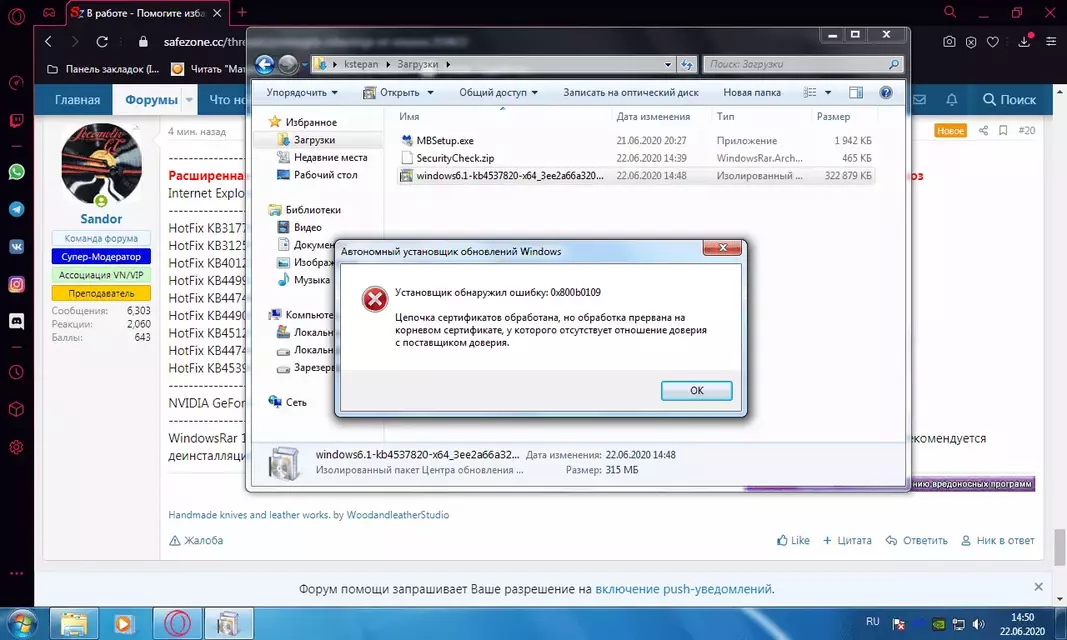This screenshot has width=1067, height=640.
Task: Click the Explorer search field Поиск: Загрузки
Action: (803, 64)
